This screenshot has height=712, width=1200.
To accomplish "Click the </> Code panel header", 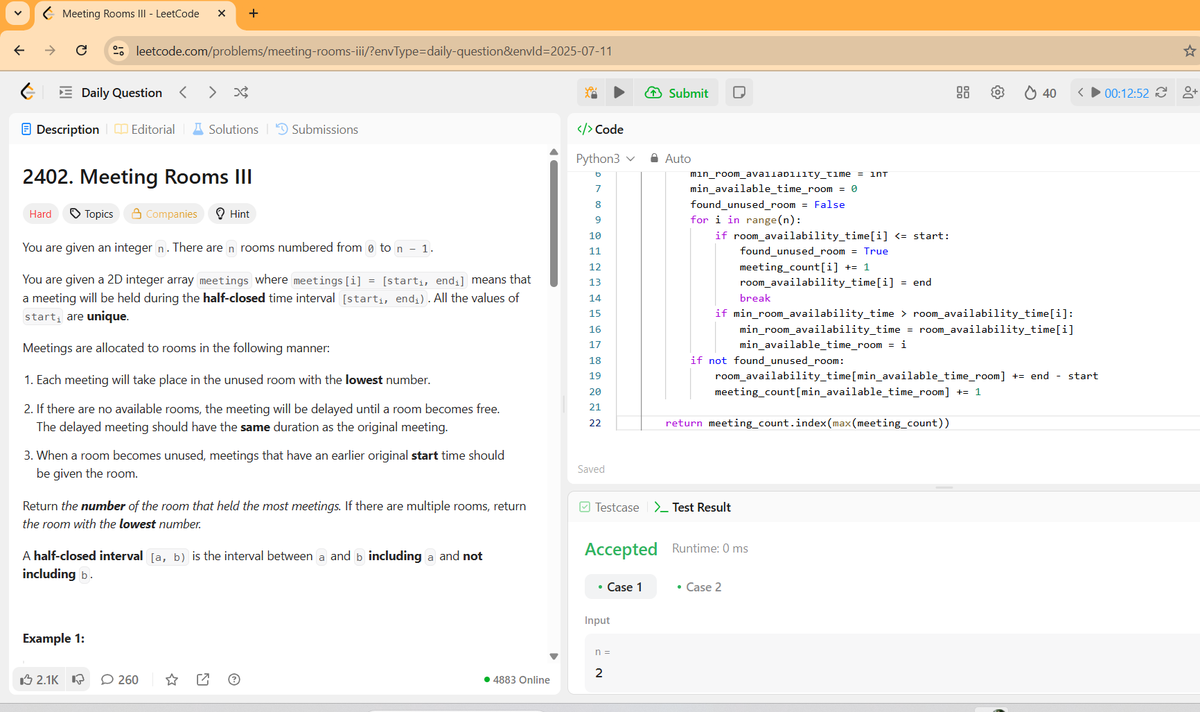I will click(601, 129).
